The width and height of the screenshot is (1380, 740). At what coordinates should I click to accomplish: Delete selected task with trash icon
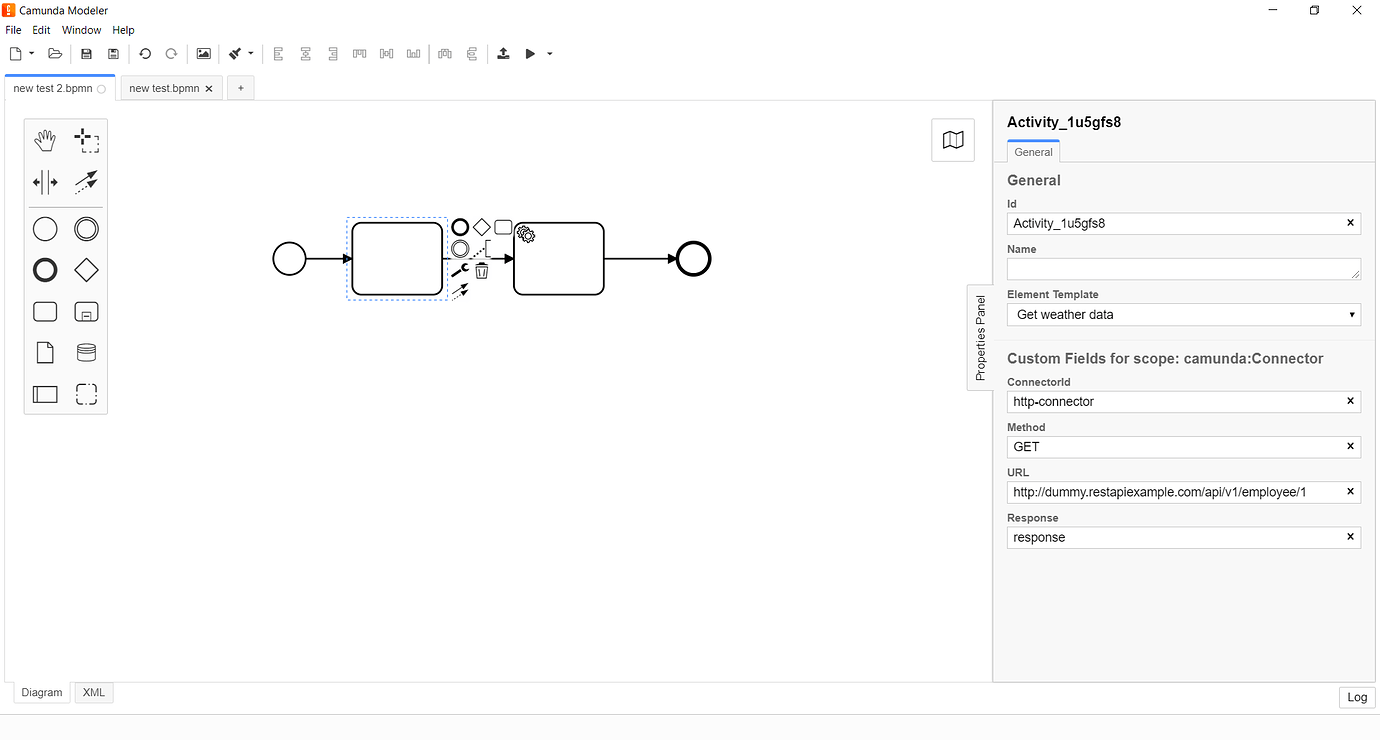coord(482,270)
